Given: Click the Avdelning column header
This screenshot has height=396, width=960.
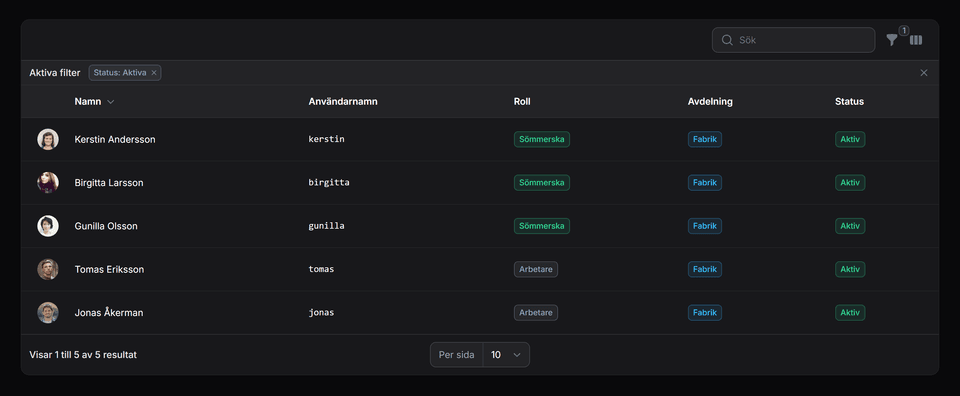Looking at the screenshot, I should point(710,102).
